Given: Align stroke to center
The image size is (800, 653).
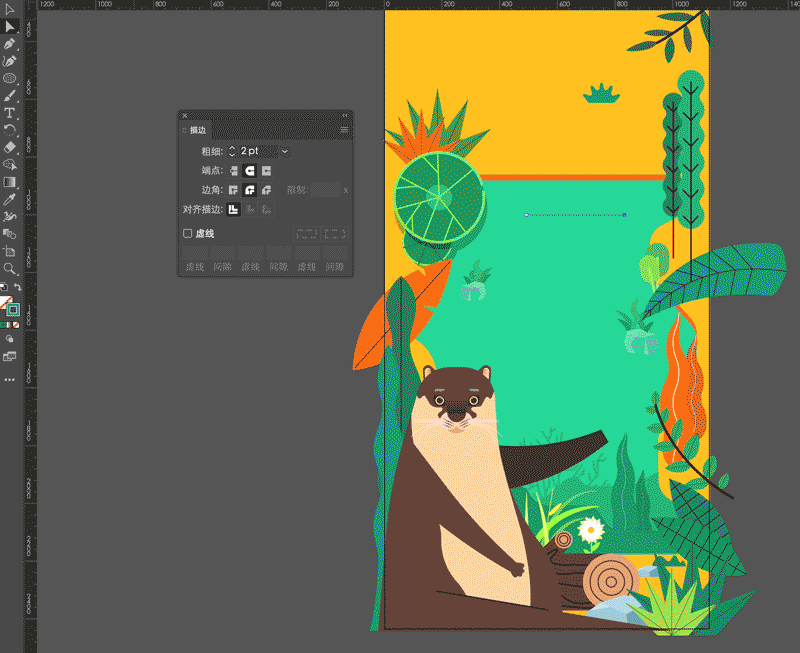Looking at the screenshot, I should [x=233, y=209].
